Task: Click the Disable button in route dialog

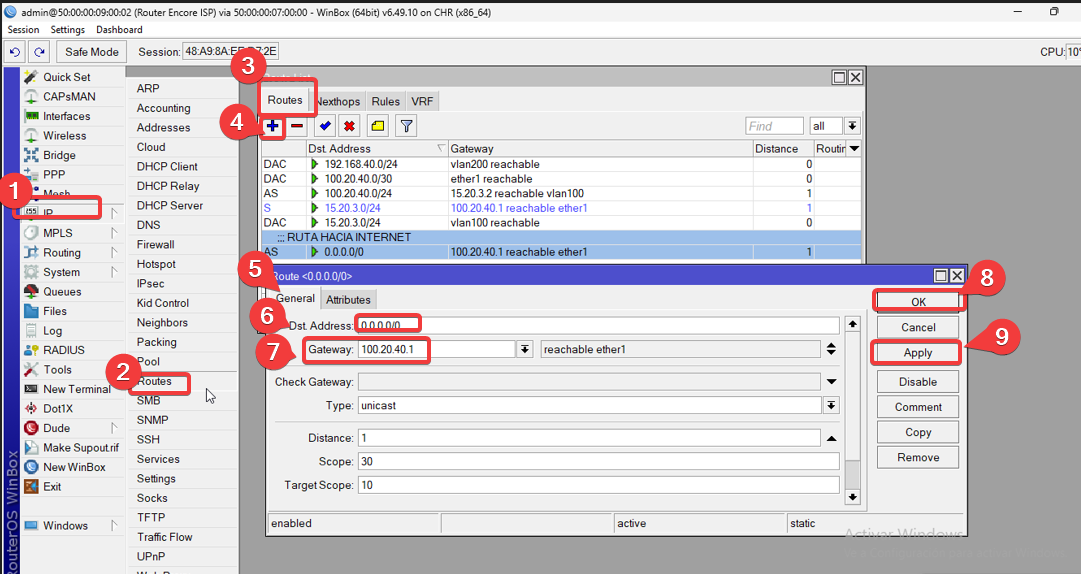Action: (917, 382)
